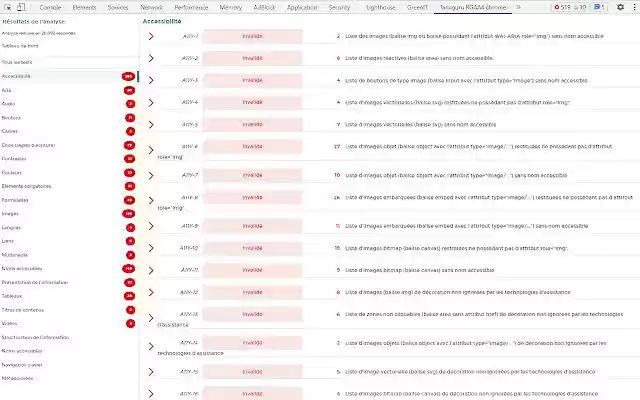Viewport: 640px width, 400px height.
Task: Expand the A11Y-5 result row
Action: coord(151,124)
